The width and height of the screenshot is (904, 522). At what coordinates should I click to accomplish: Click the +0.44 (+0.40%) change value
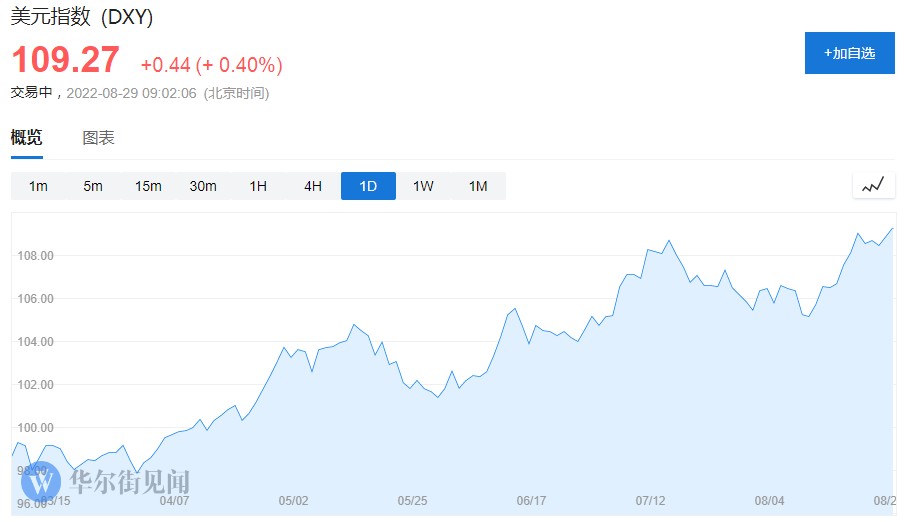point(211,65)
